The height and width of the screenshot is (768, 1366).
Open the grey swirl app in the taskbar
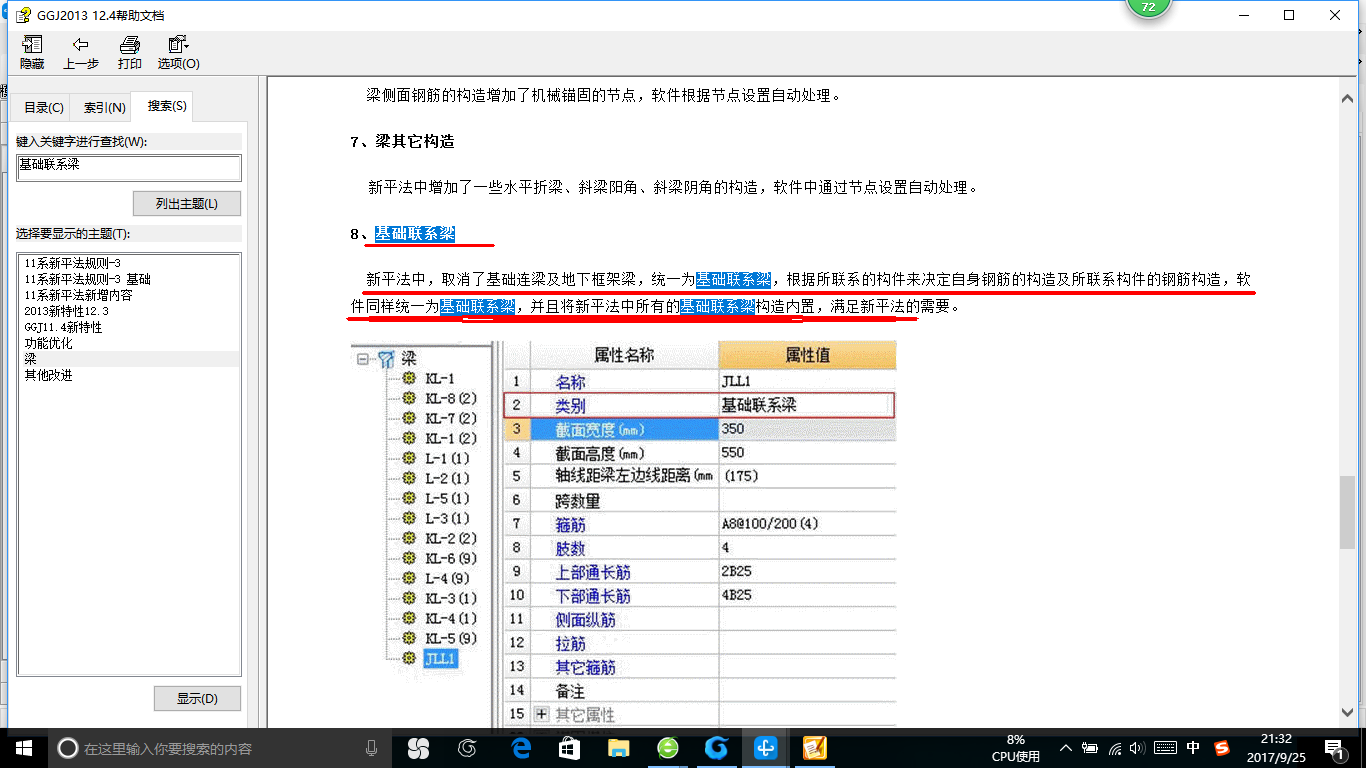pos(467,748)
